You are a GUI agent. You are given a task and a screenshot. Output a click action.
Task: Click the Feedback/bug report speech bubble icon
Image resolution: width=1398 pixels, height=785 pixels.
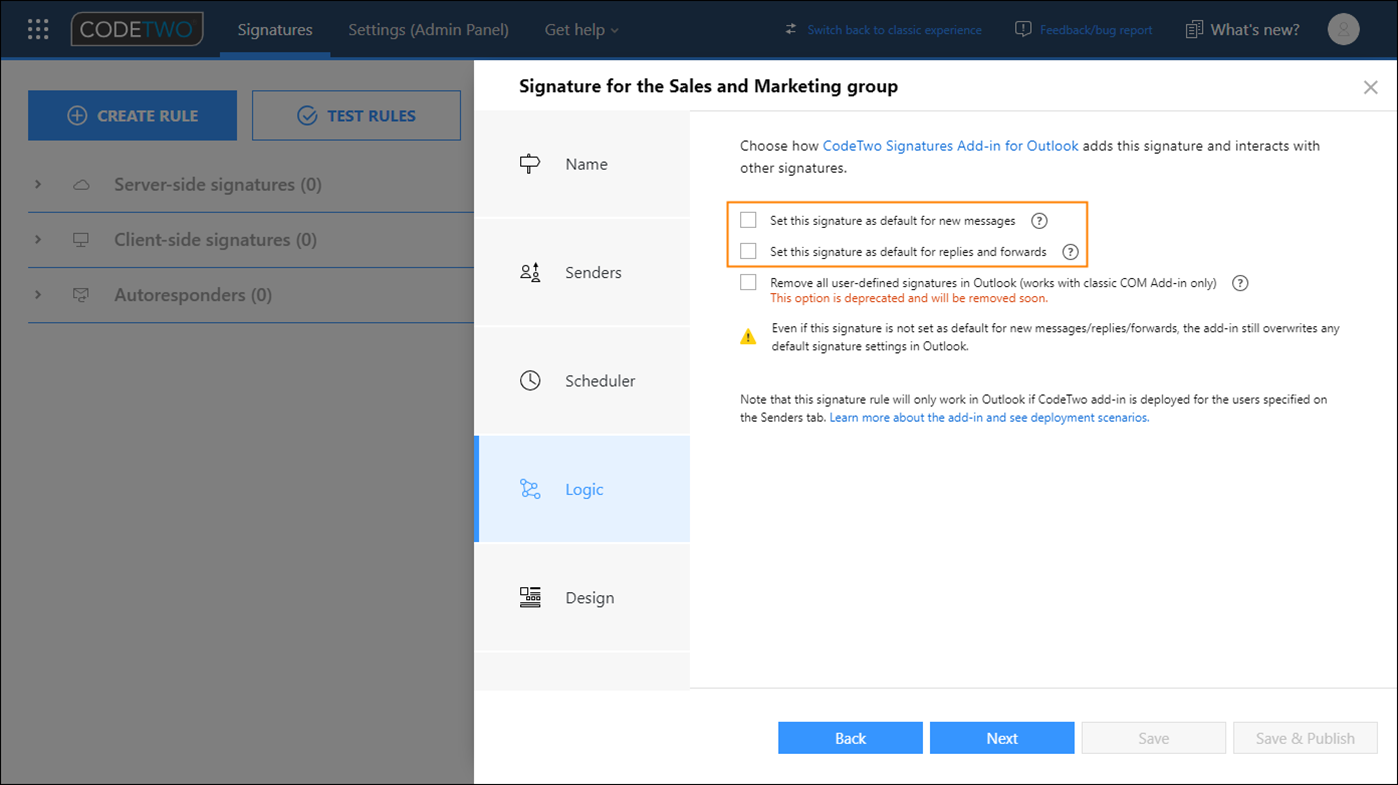pos(1022,29)
